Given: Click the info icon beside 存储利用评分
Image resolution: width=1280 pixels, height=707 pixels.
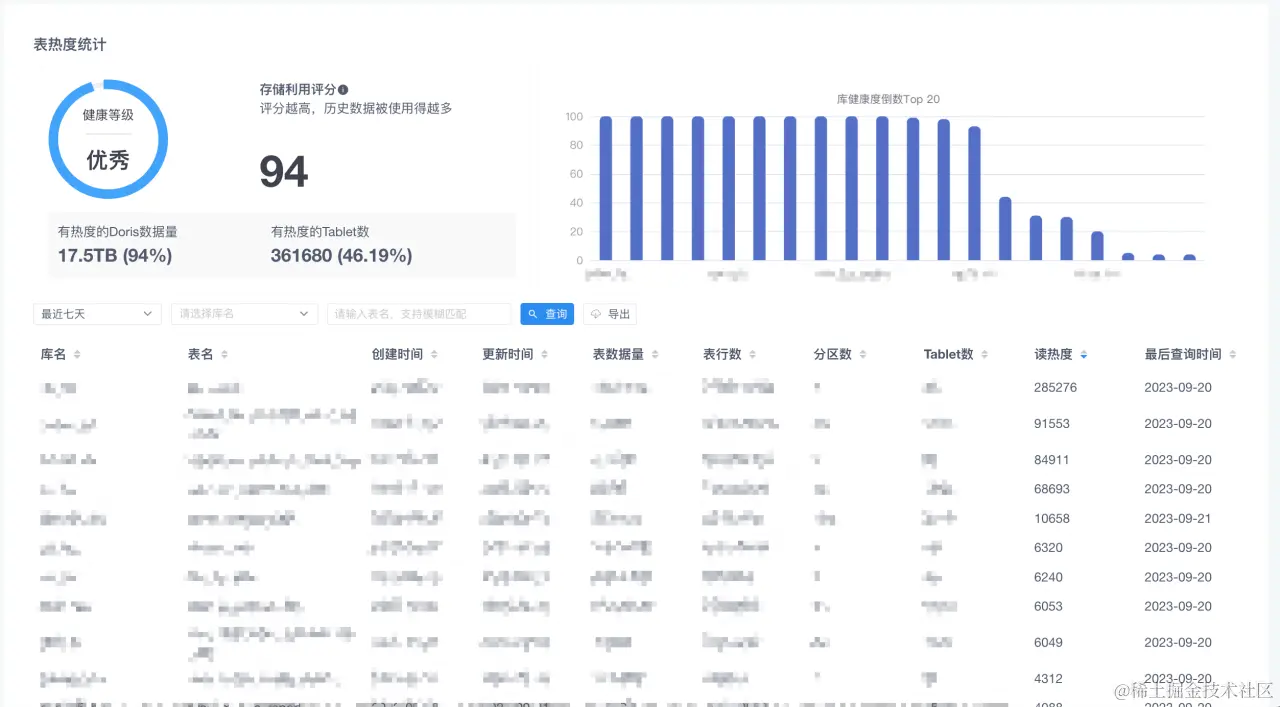Looking at the screenshot, I should click(342, 89).
